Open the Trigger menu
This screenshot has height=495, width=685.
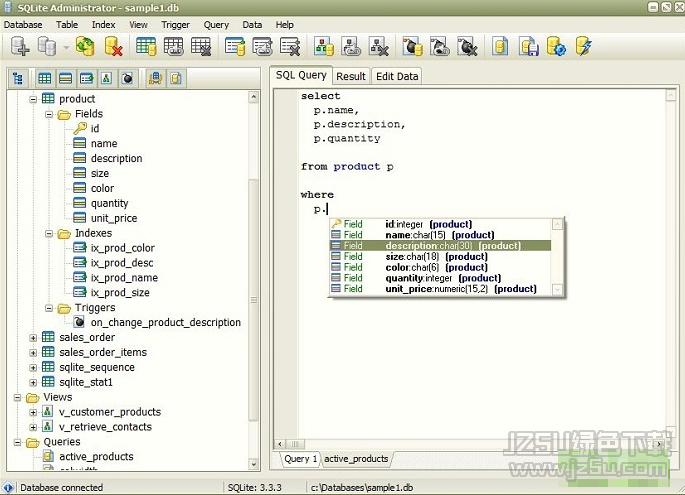tap(176, 25)
